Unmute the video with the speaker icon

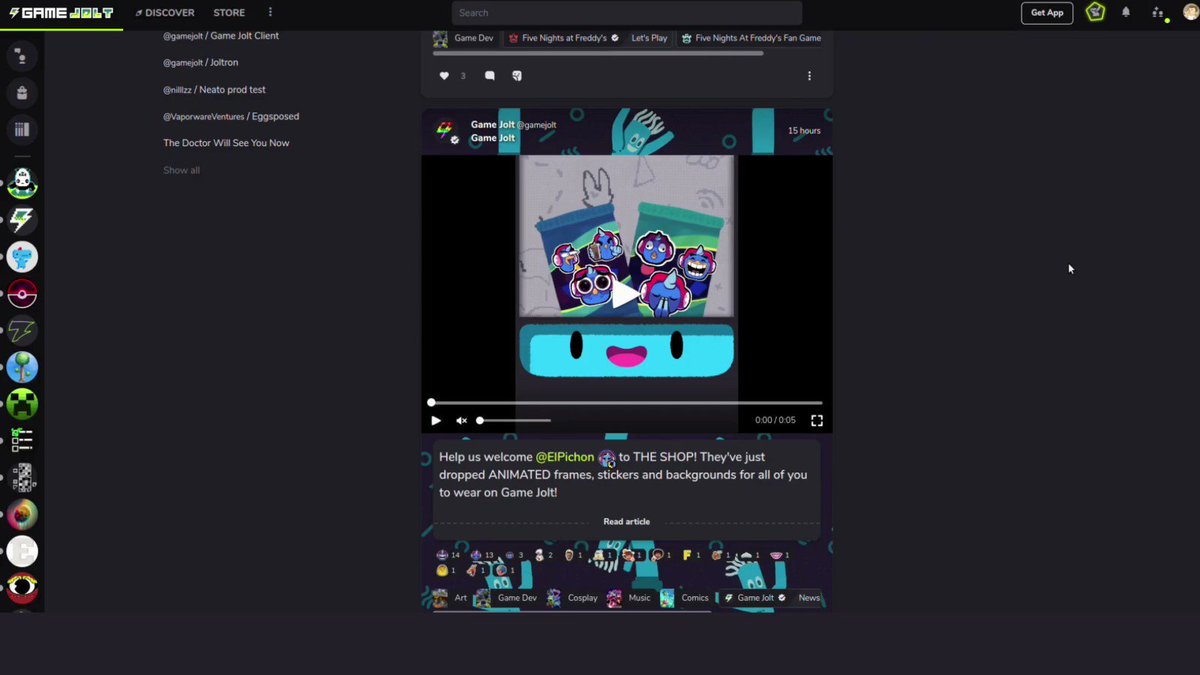coord(461,420)
